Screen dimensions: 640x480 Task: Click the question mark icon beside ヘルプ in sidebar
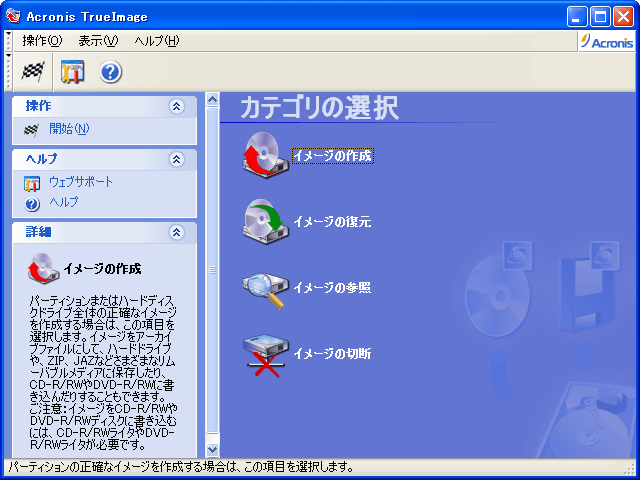(x=32, y=204)
